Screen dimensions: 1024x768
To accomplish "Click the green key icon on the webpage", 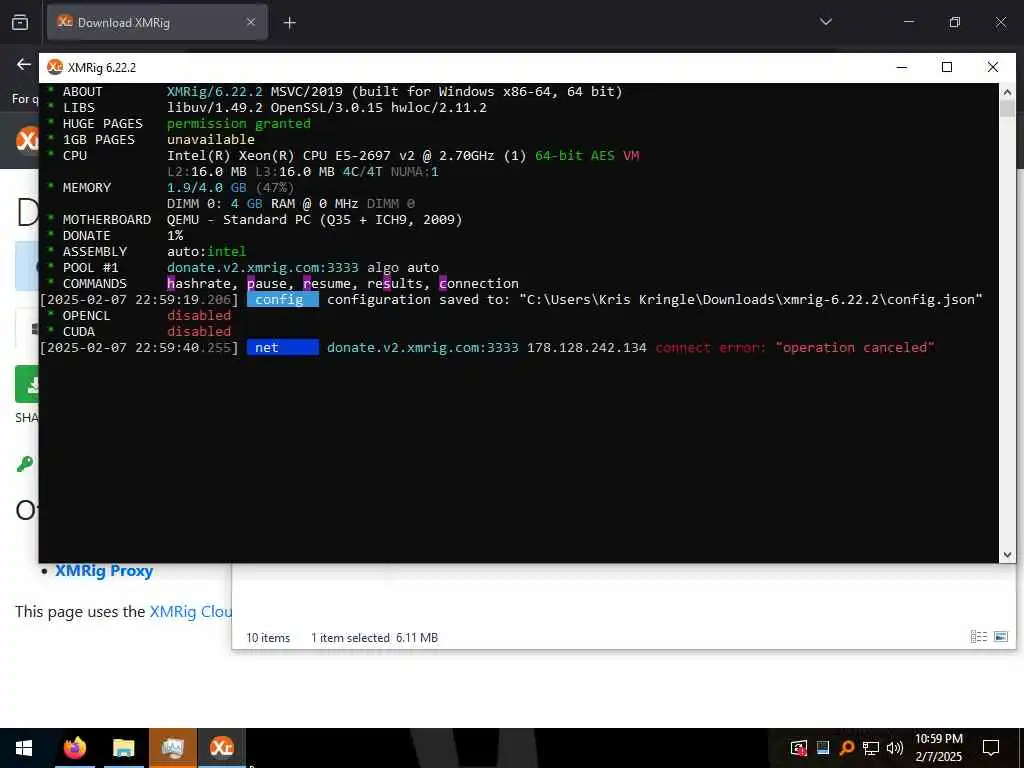I will click(25, 464).
